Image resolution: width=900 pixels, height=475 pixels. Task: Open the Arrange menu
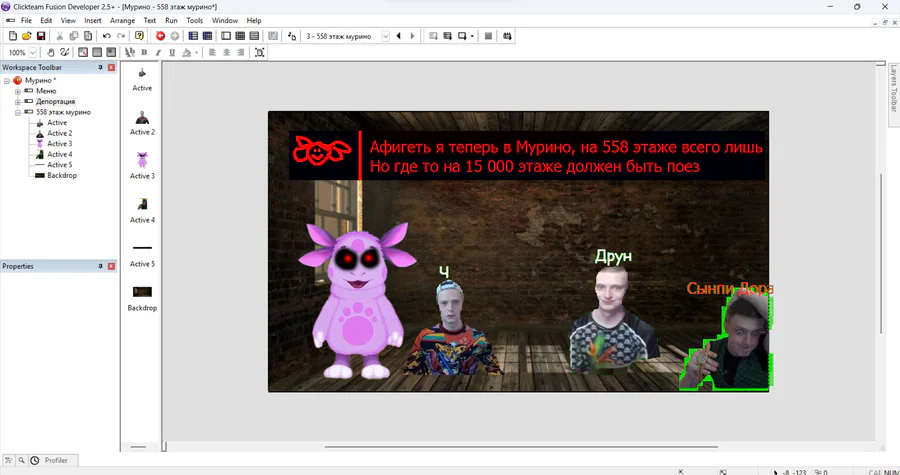tap(122, 20)
